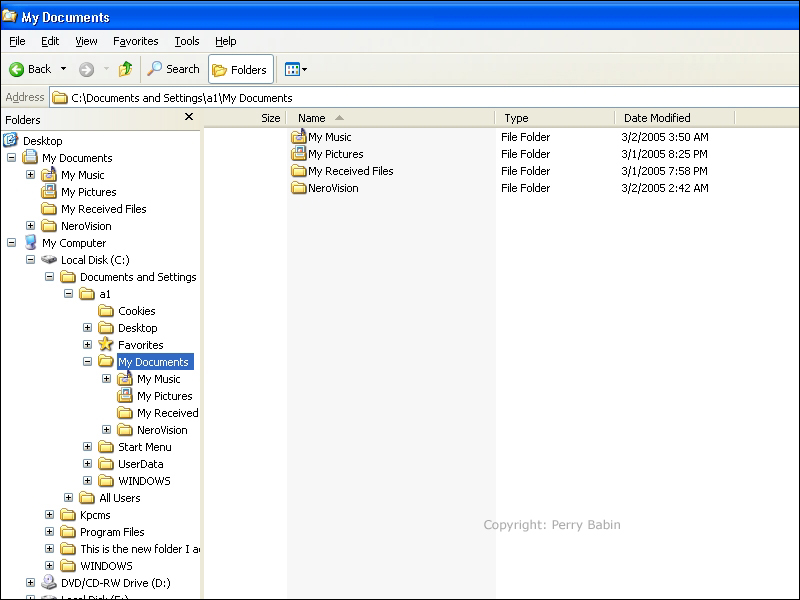
Task: Sort by the Size column header
Action: (245, 118)
